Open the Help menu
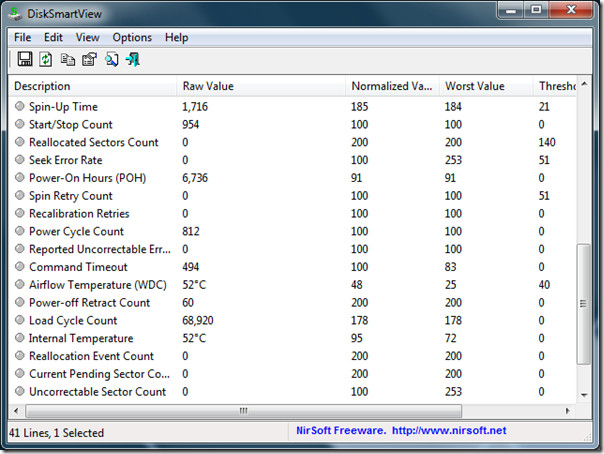 click(176, 37)
